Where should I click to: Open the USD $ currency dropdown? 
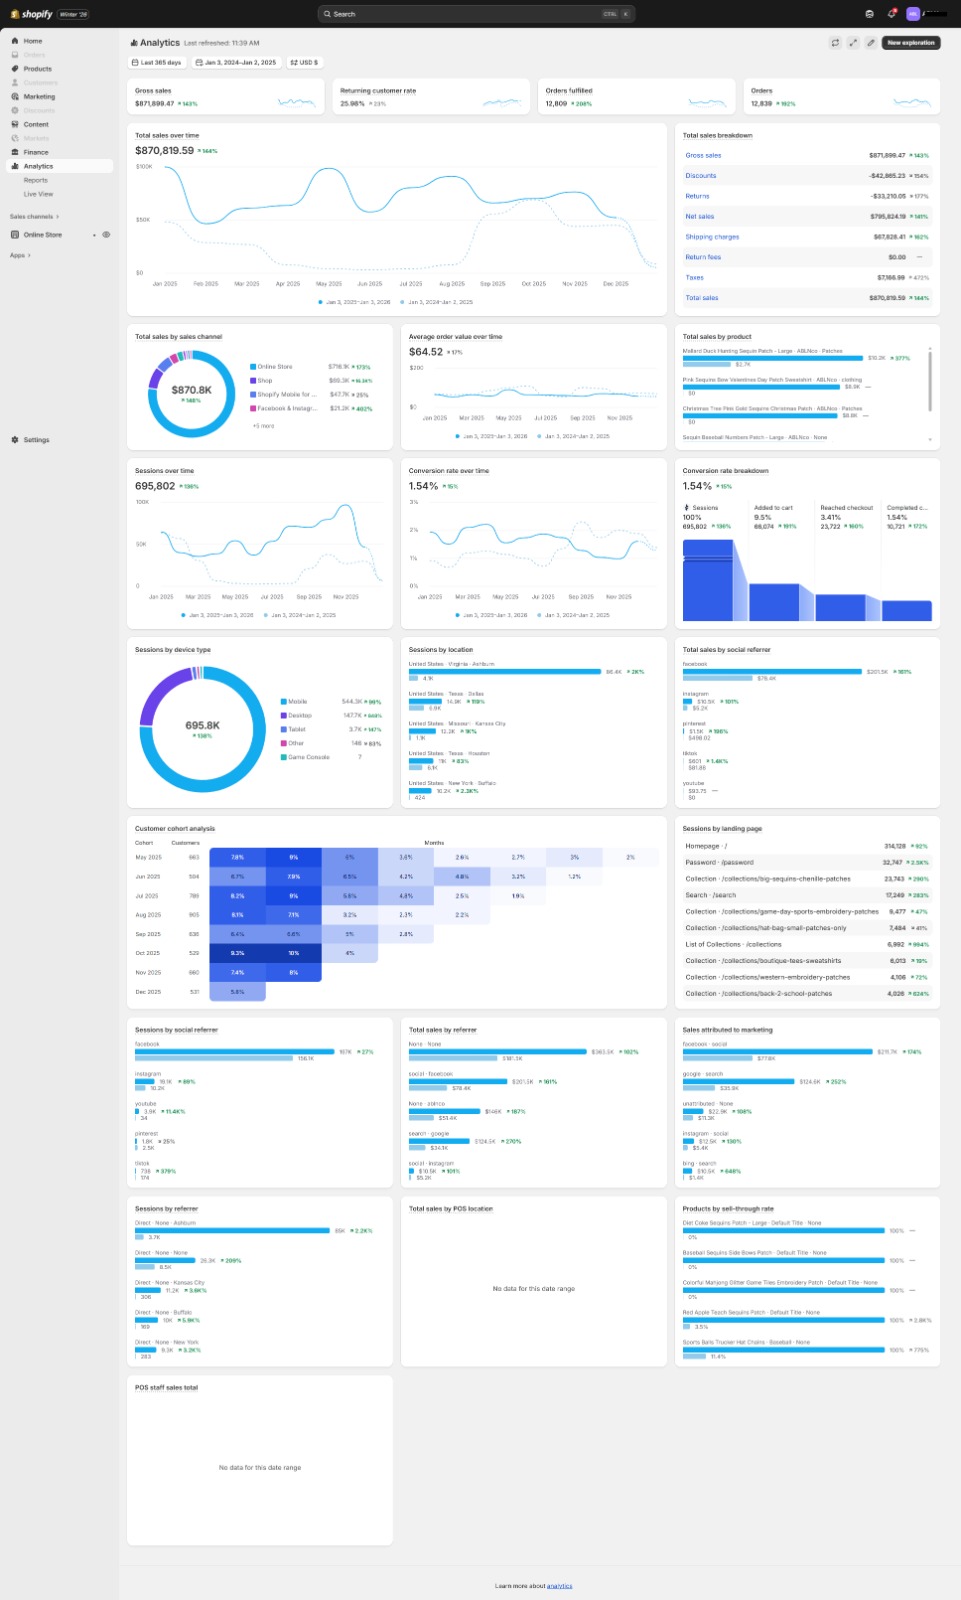click(305, 62)
